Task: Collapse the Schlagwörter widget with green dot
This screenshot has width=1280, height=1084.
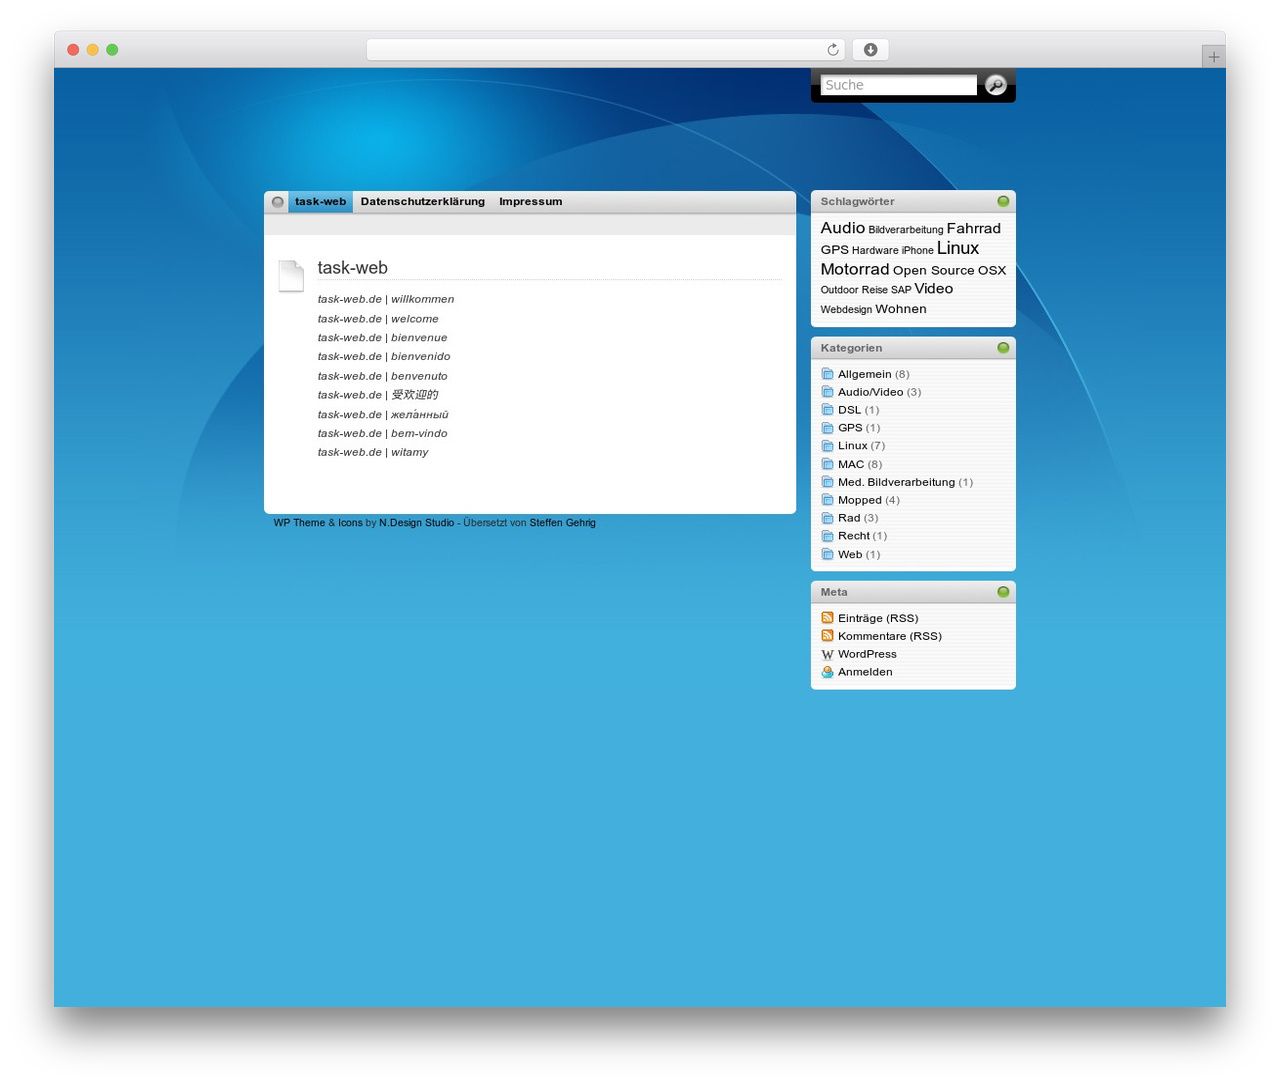Action: (x=1003, y=202)
